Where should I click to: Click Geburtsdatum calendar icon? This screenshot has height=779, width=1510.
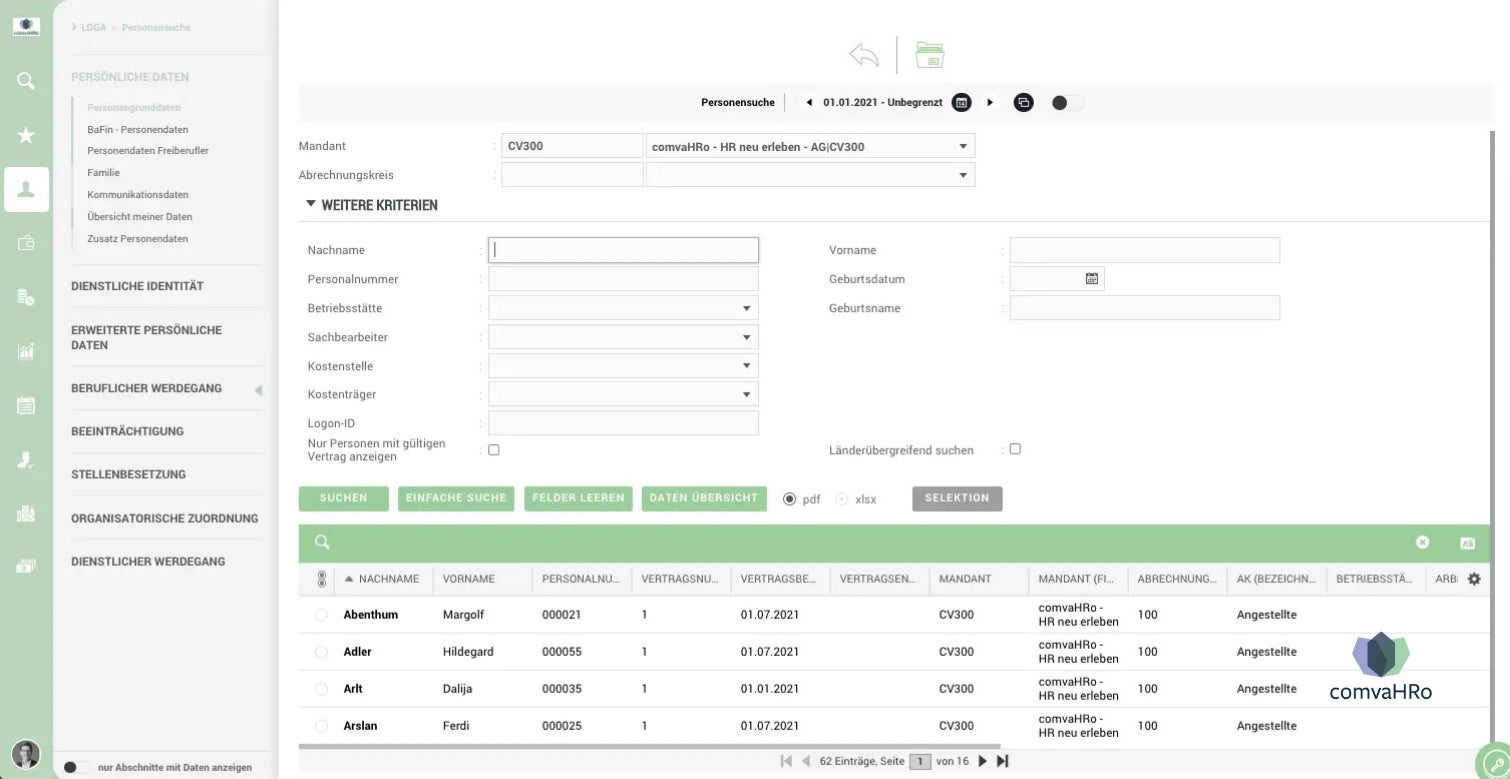1092,279
